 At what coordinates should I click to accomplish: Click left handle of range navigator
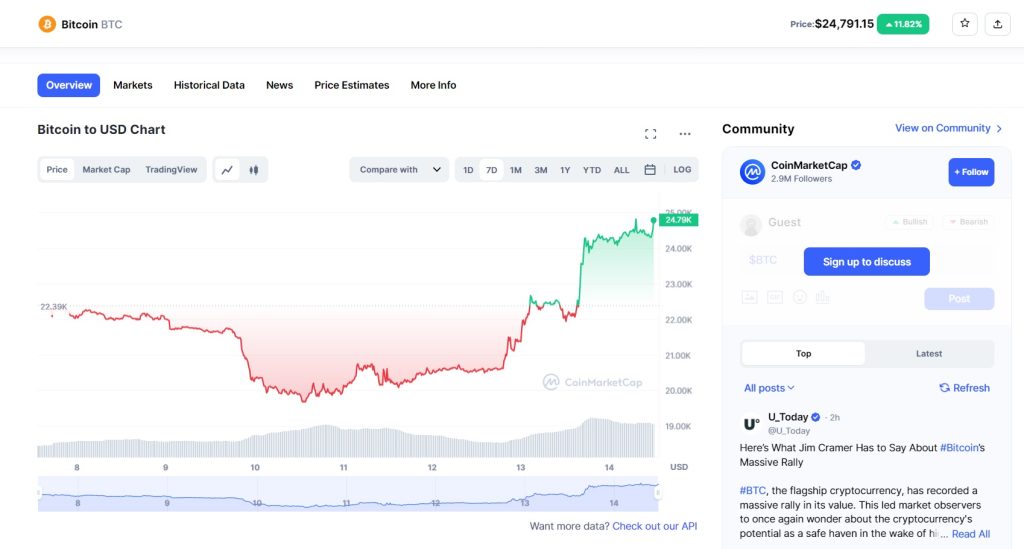click(x=39, y=493)
